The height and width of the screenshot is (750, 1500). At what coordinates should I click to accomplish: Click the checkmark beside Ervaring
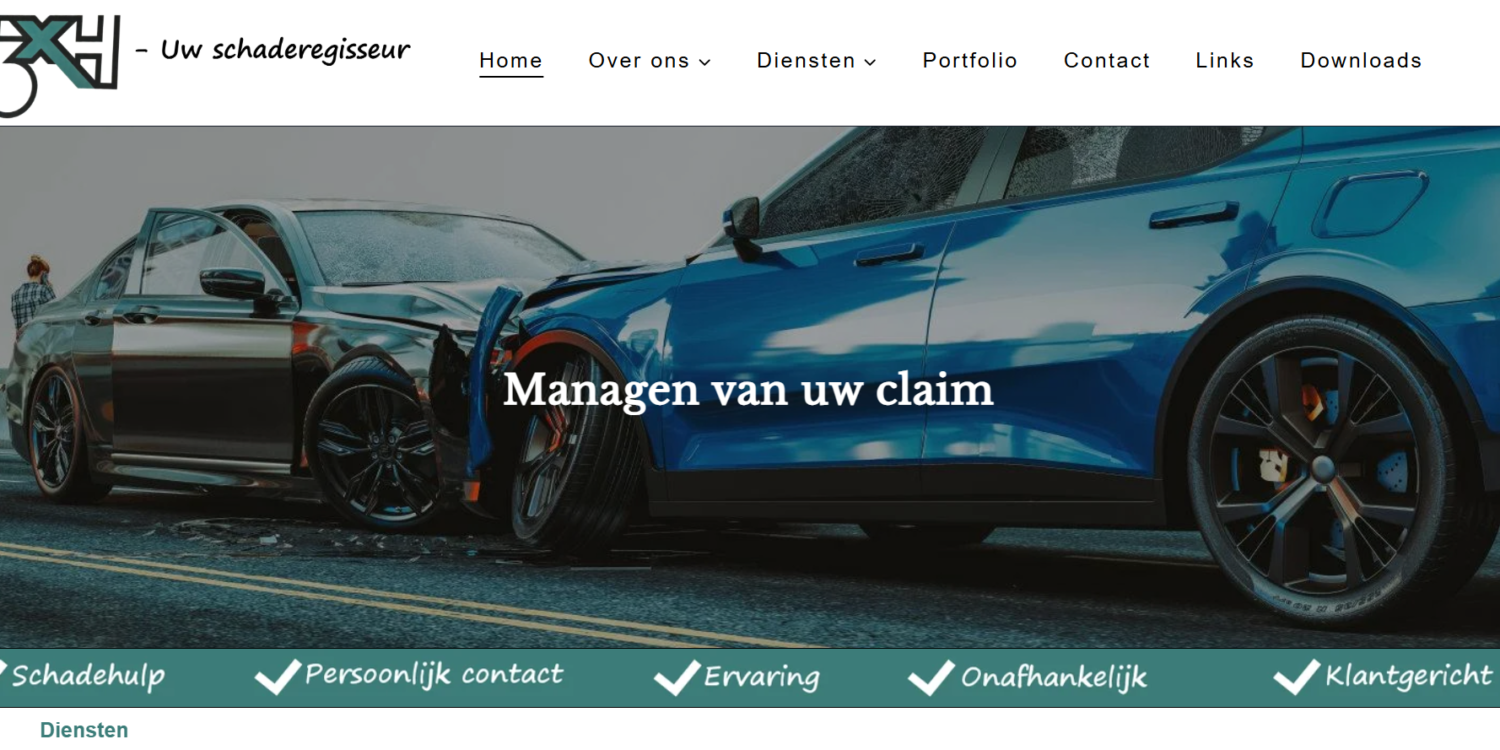[x=677, y=678]
